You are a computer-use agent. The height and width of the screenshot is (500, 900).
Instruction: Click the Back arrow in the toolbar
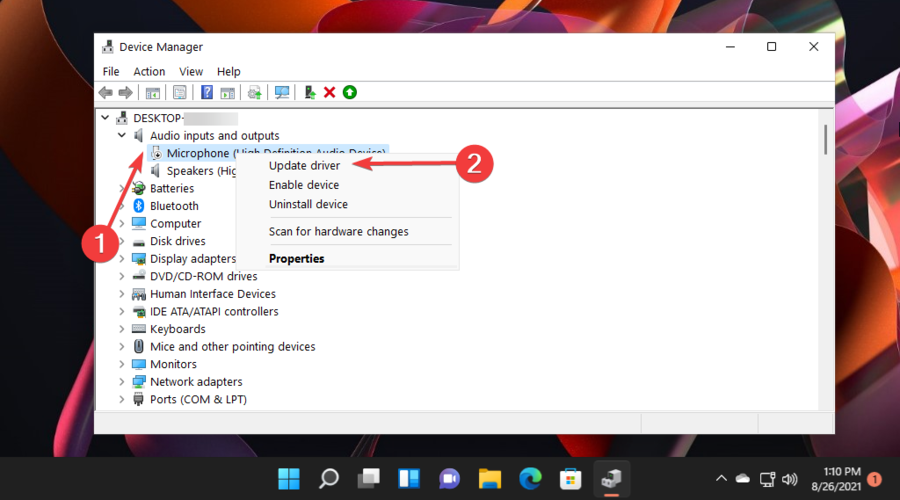coord(106,93)
